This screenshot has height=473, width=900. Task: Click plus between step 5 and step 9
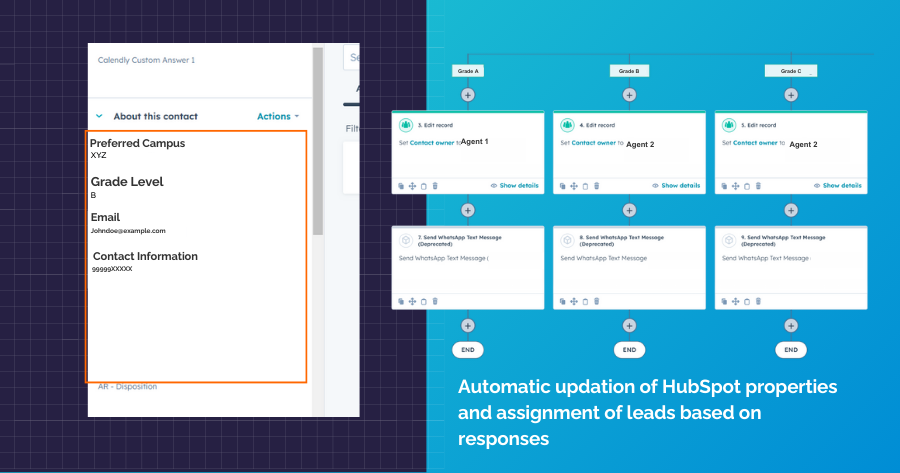[x=791, y=210]
